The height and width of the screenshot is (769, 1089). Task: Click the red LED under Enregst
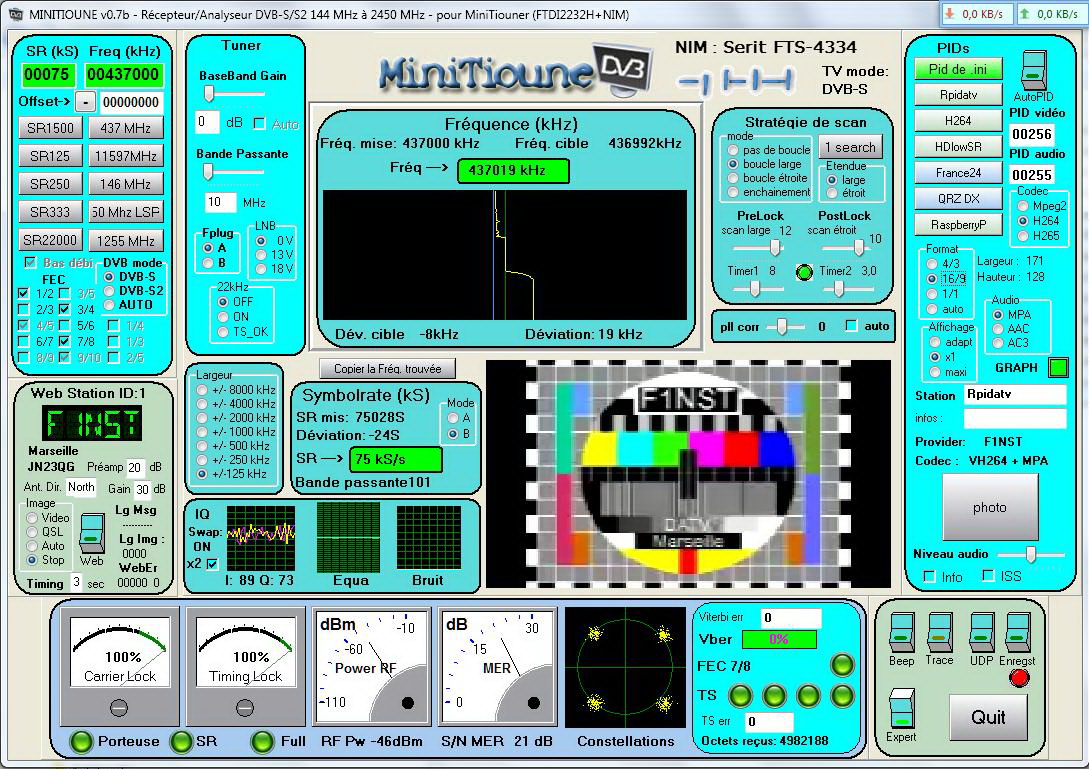(x=1019, y=677)
